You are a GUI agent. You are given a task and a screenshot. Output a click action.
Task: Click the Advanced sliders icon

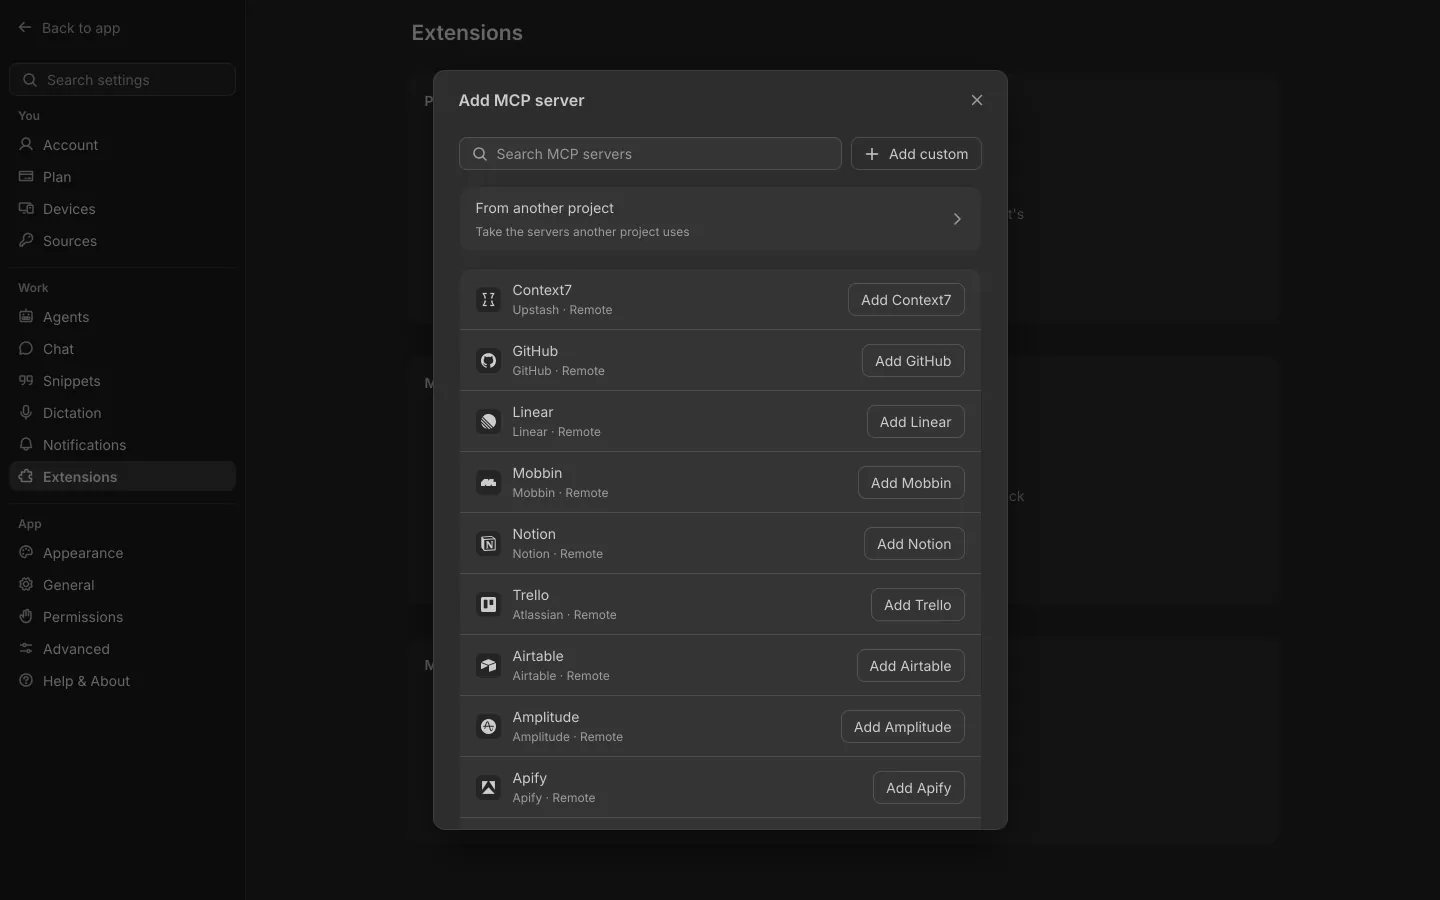click(26, 649)
